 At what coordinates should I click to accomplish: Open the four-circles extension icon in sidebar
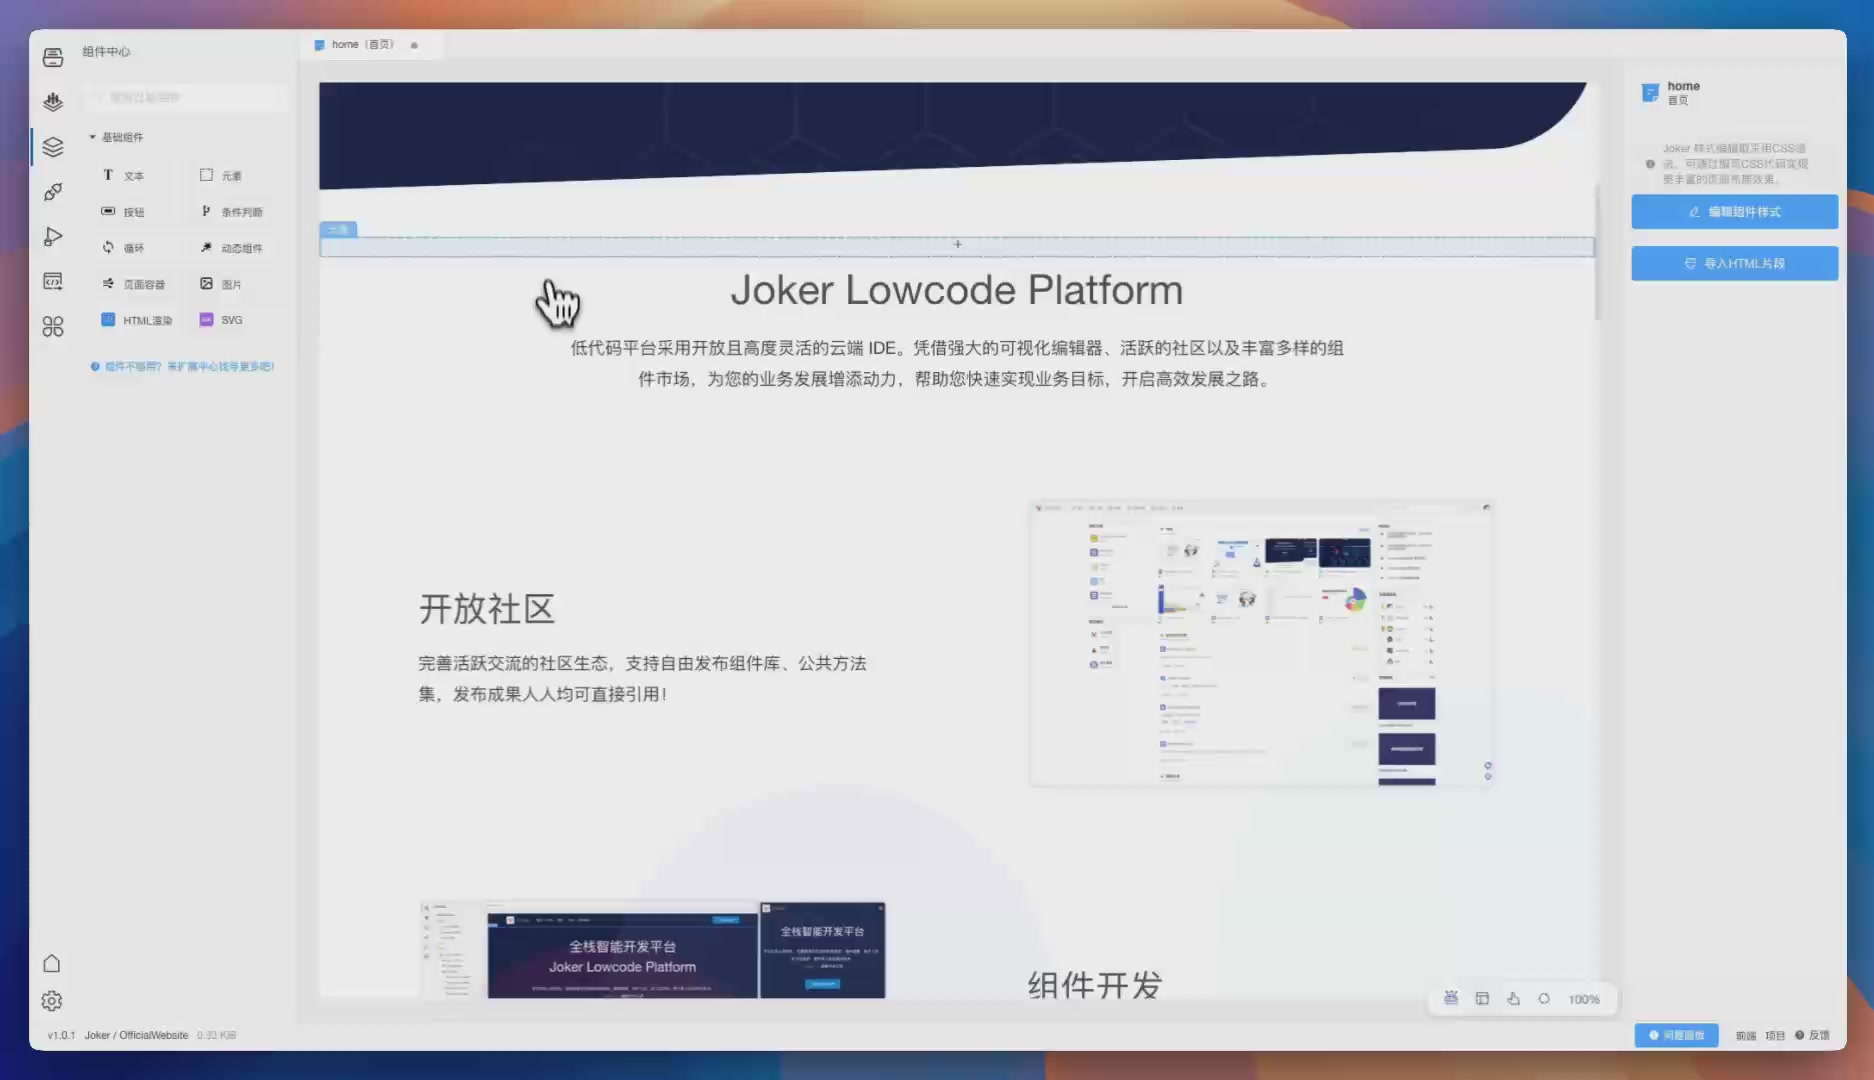click(53, 326)
